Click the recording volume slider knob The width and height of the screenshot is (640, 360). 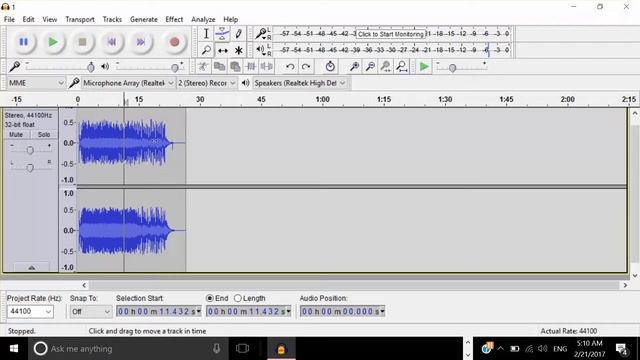click(91, 67)
